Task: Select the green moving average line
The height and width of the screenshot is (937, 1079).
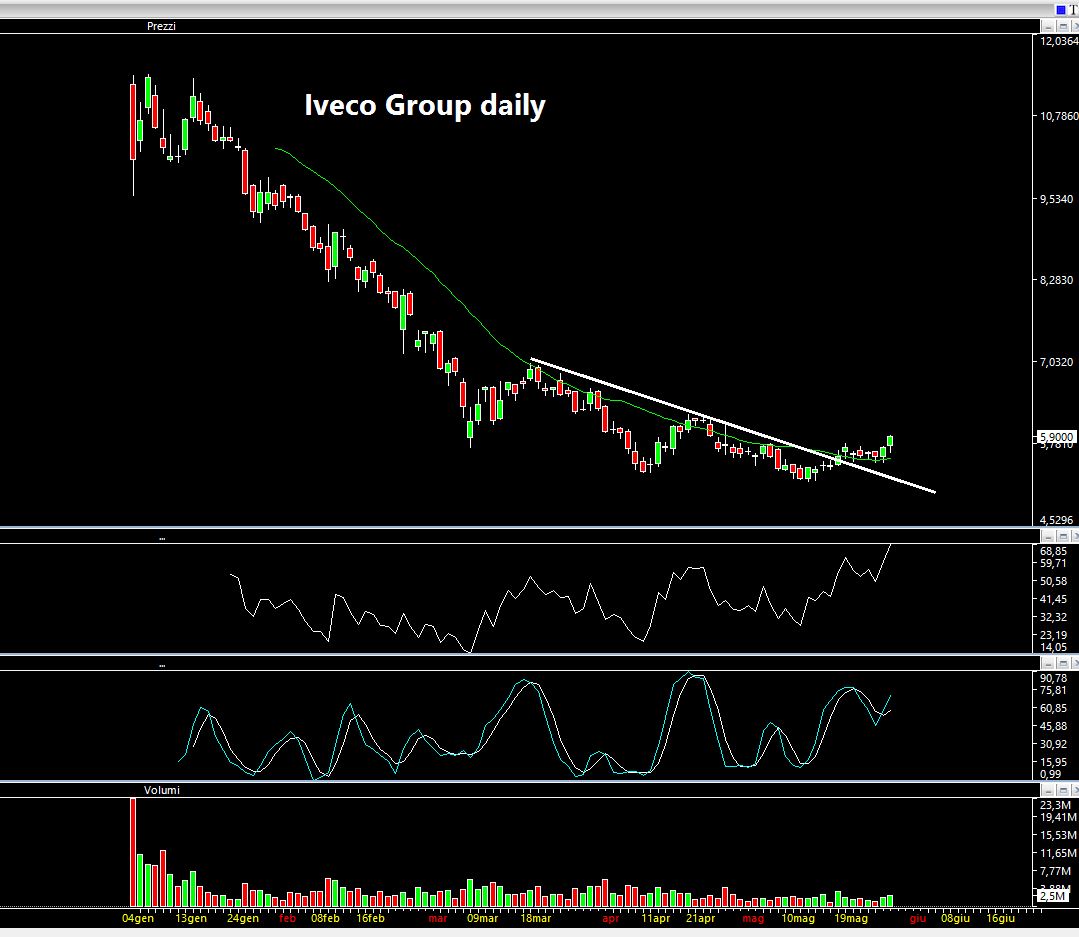Action: (x=440, y=281)
